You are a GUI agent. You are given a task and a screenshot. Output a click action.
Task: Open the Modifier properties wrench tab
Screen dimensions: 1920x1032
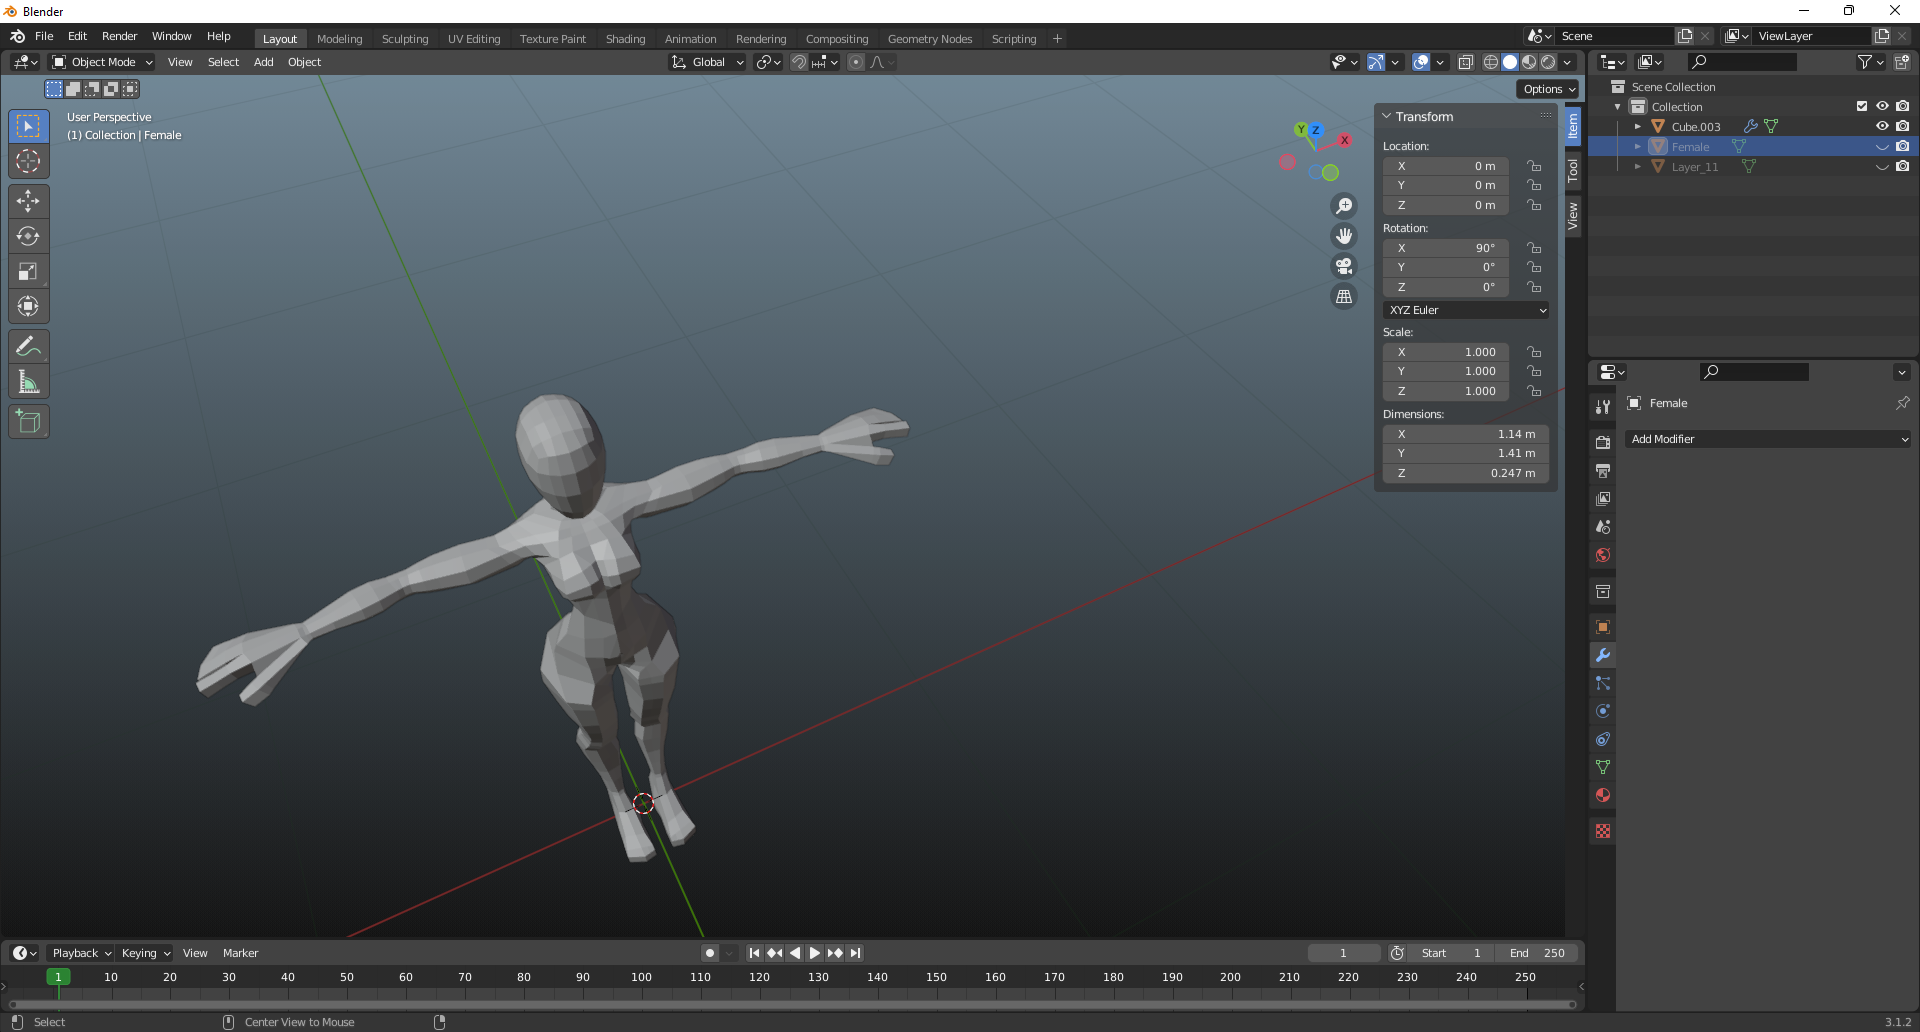click(x=1603, y=655)
